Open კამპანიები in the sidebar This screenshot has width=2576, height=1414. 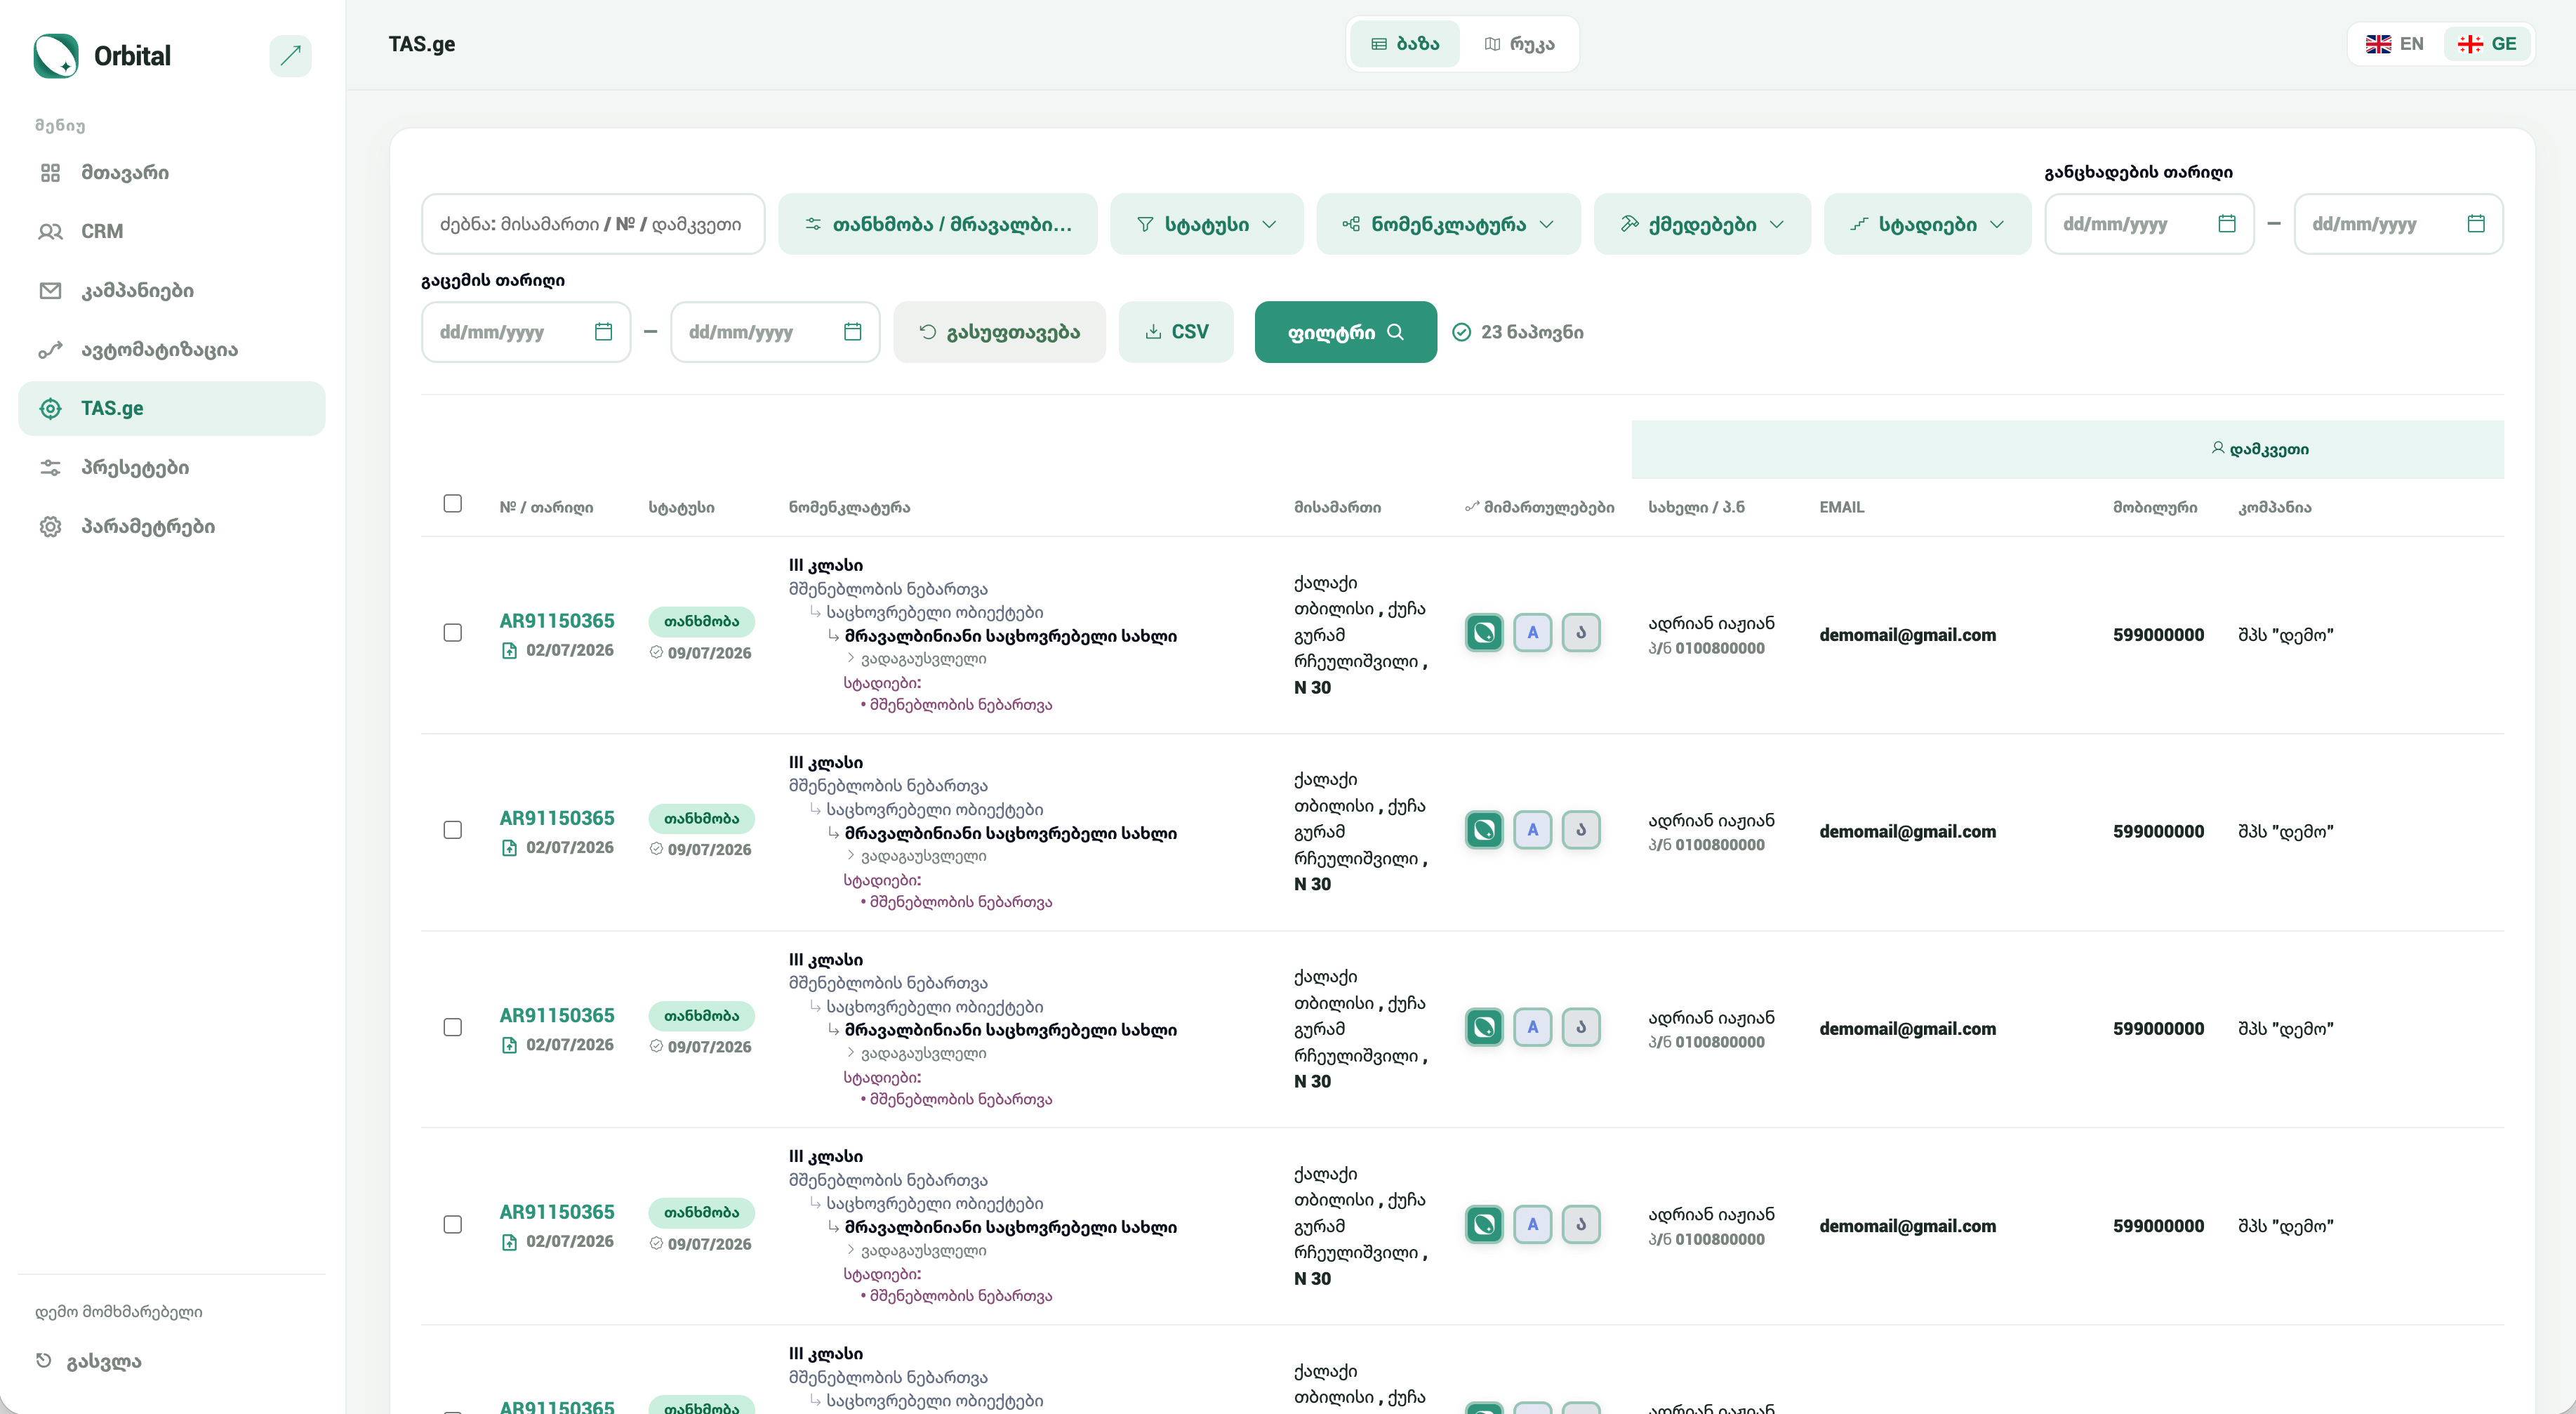[x=172, y=291]
